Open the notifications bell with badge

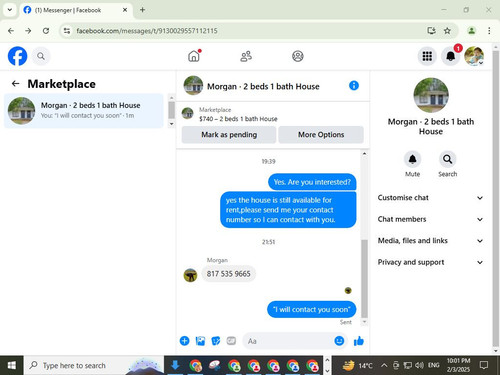(451, 56)
